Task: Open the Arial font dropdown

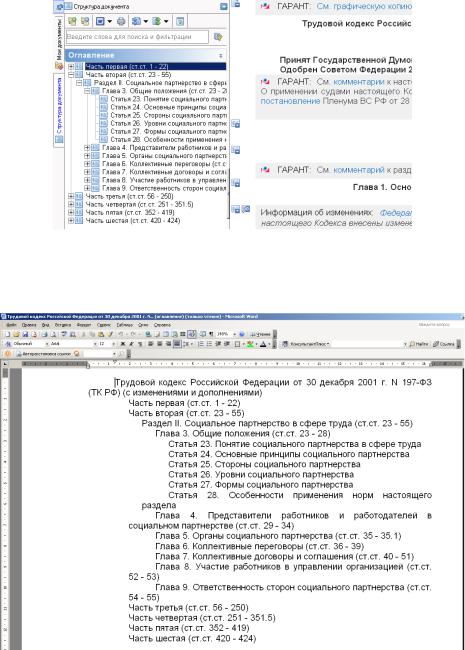Action: (x=95, y=344)
